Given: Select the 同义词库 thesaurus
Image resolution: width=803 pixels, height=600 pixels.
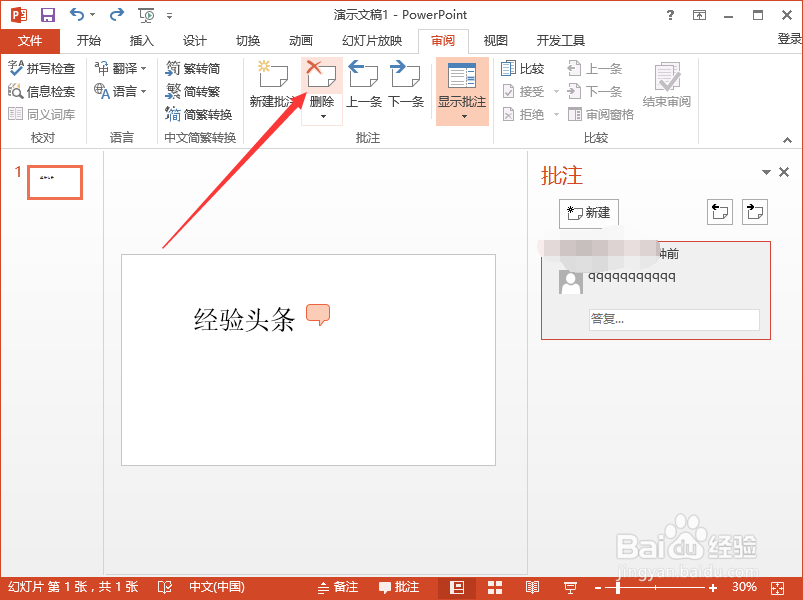Looking at the screenshot, I should 42,113.
